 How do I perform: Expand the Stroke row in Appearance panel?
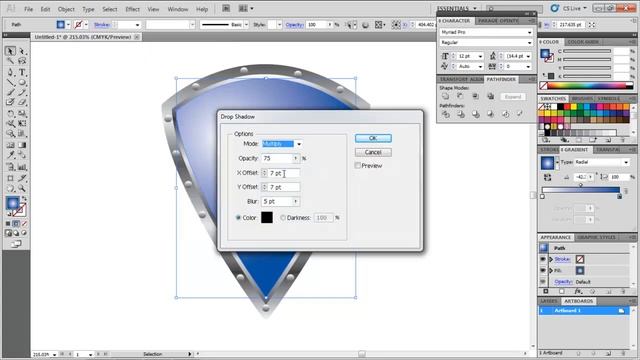click(551, 259)
